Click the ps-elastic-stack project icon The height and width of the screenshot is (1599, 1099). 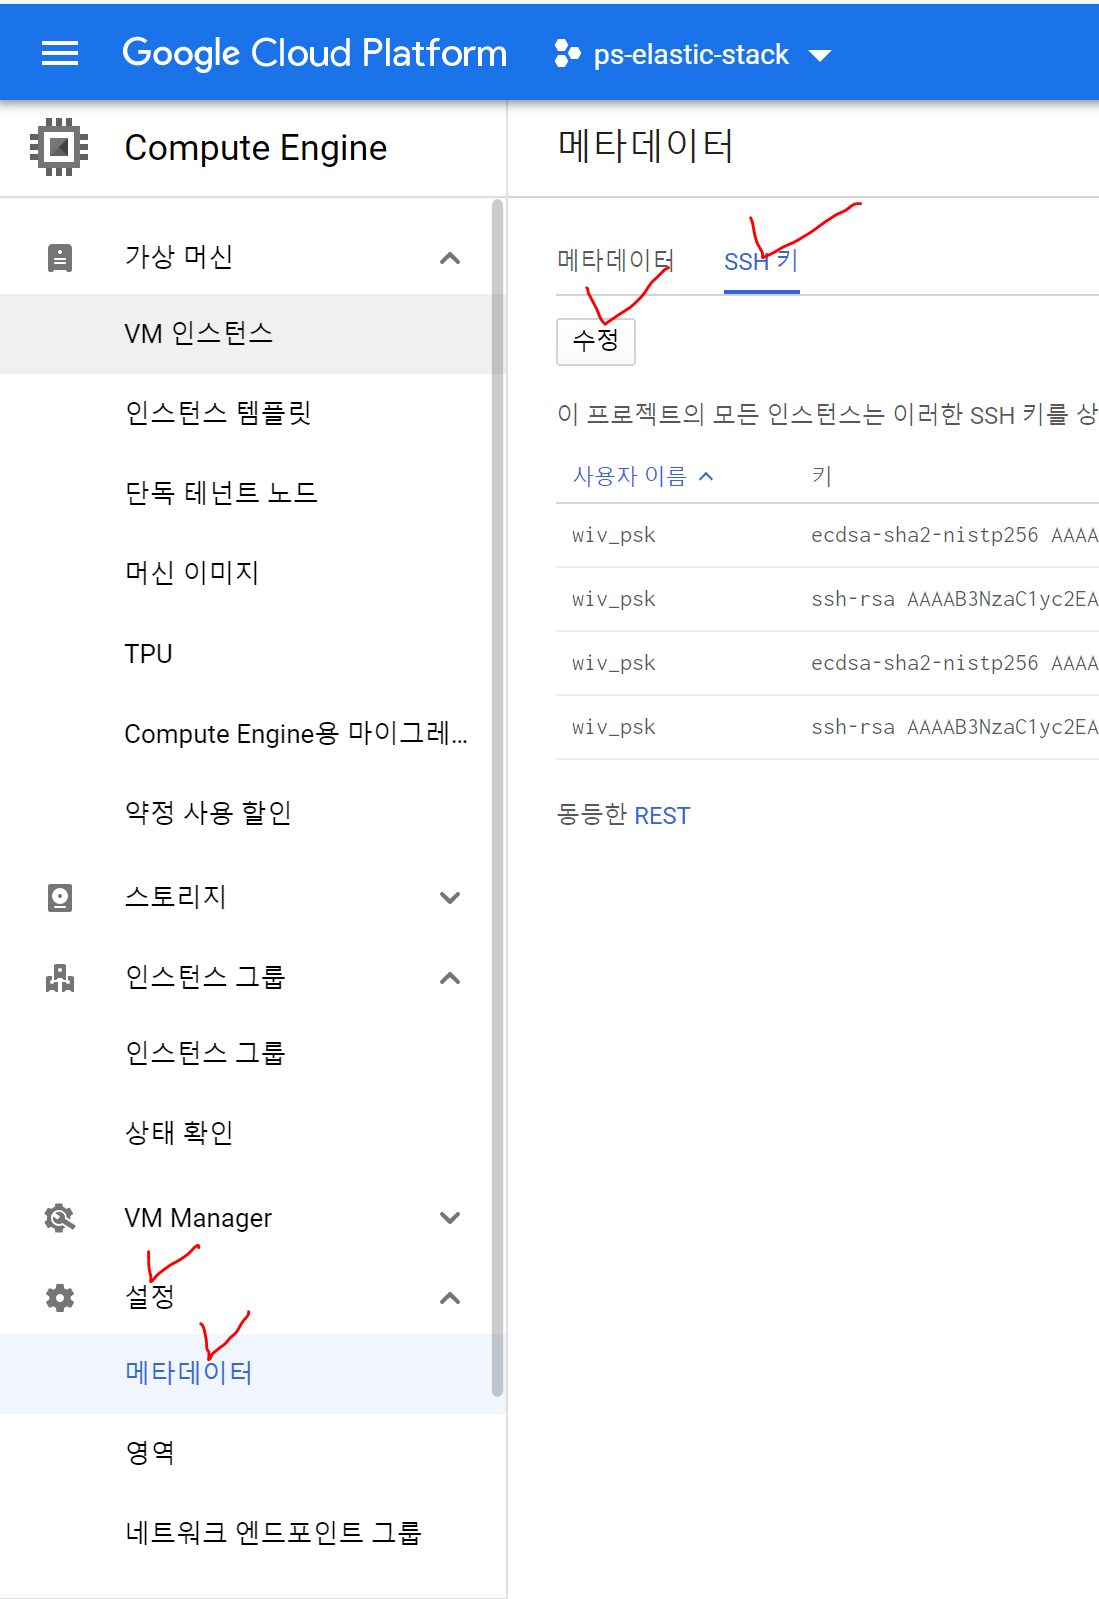(x=567, y=54)
